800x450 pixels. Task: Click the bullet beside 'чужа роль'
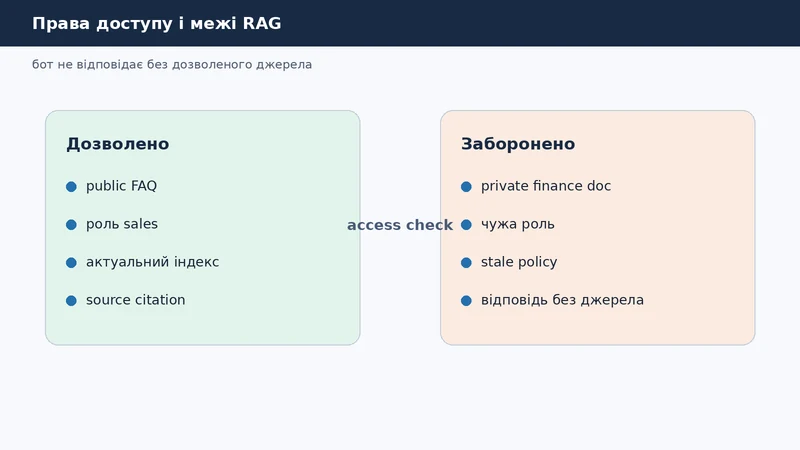click(x=466, y=225)
